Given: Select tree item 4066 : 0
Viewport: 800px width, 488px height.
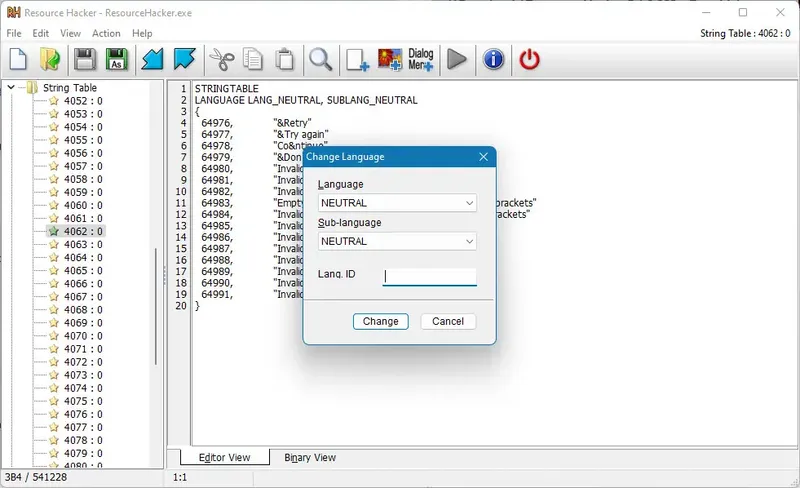Looking at the screenshot, I should pyautogui.click(x=83, y=283).
